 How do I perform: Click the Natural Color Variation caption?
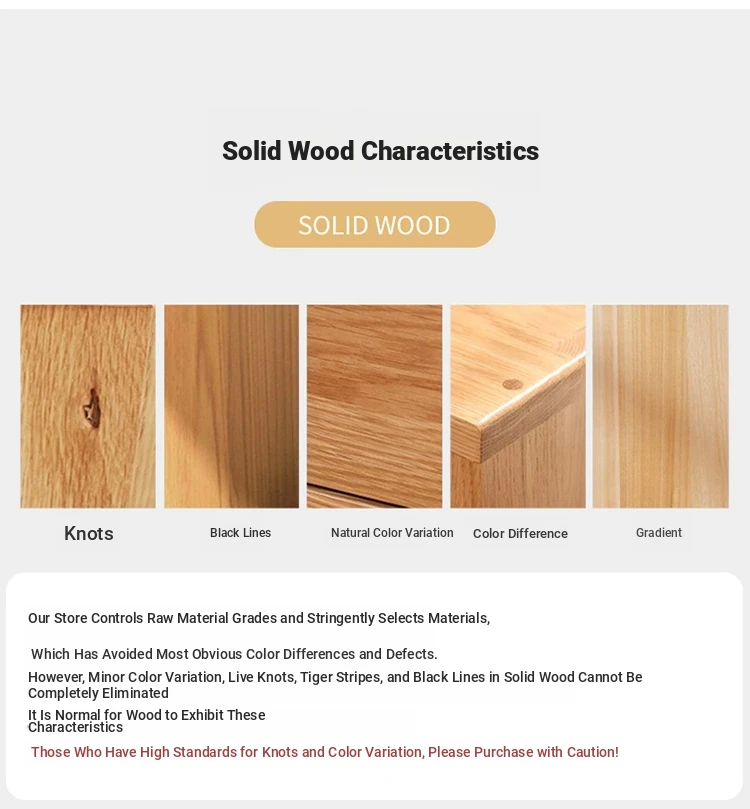point(392,532)
